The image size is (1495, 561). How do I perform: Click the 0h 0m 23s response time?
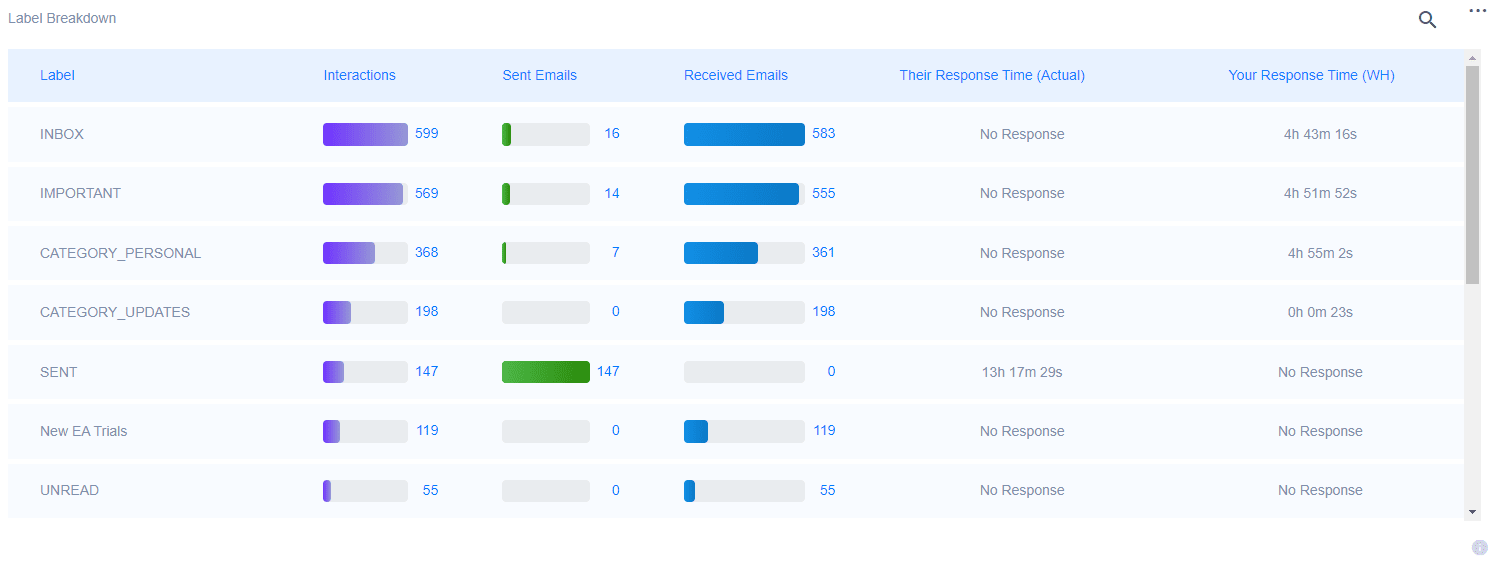coord(1320,312)
